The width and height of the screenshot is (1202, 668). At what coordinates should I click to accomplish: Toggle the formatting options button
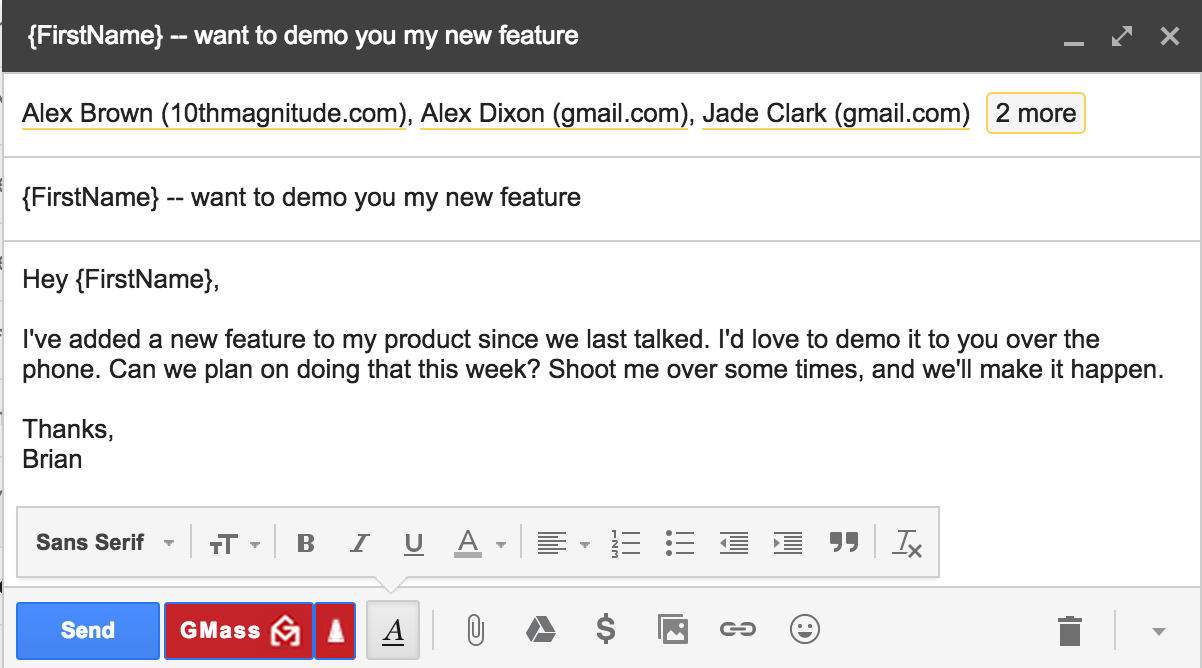coord(394,630)
